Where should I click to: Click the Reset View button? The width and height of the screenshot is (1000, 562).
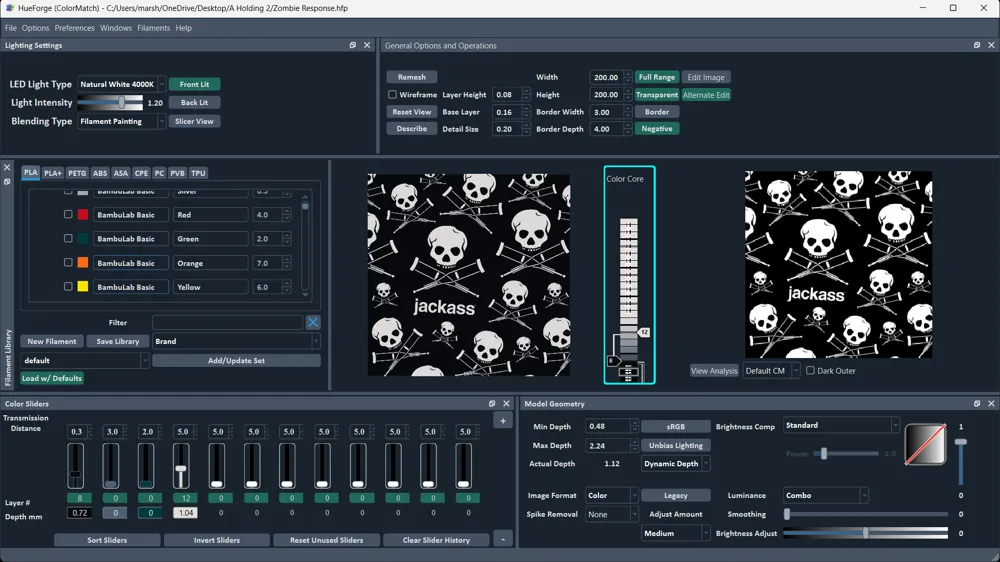[x=411, y=112]
